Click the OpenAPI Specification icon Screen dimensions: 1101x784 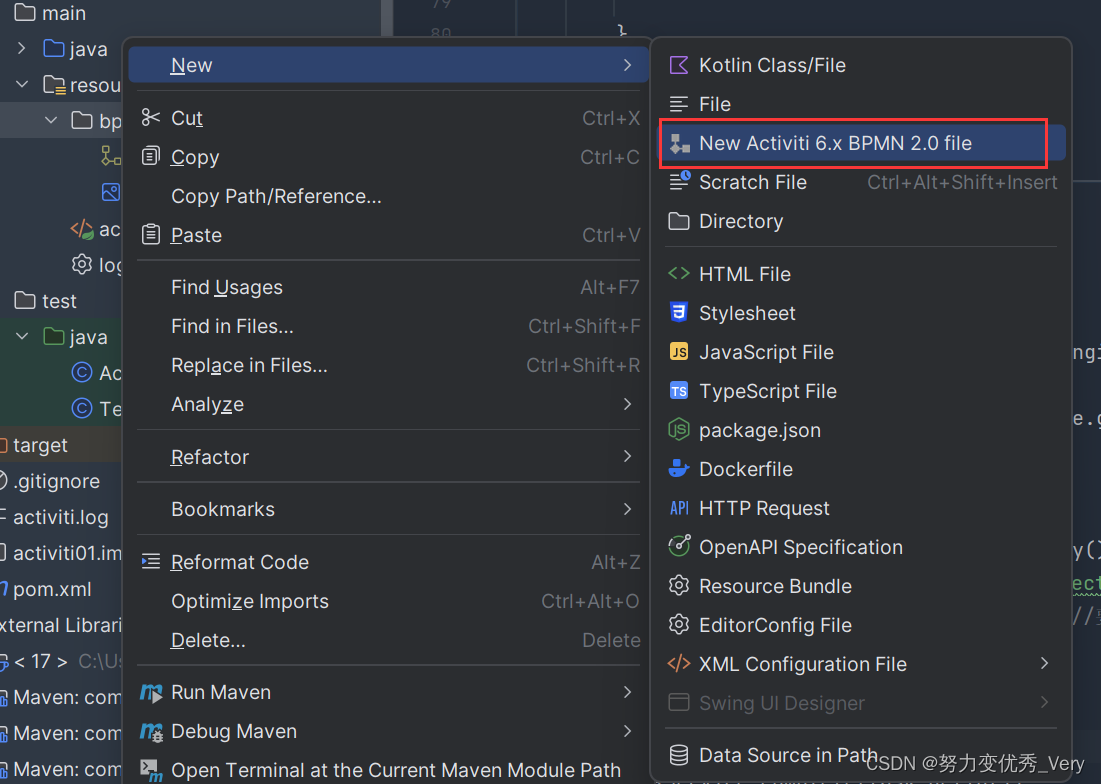click(x=678, y=546)
